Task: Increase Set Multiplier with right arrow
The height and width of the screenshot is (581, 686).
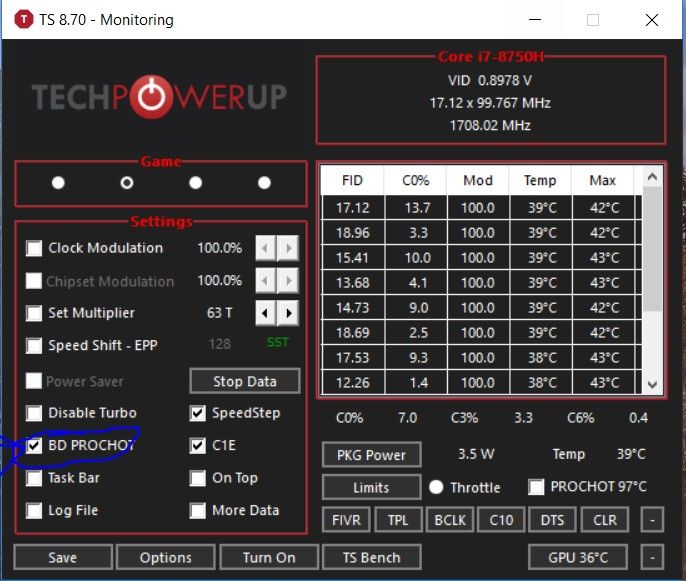Action: tap(288, 313)
